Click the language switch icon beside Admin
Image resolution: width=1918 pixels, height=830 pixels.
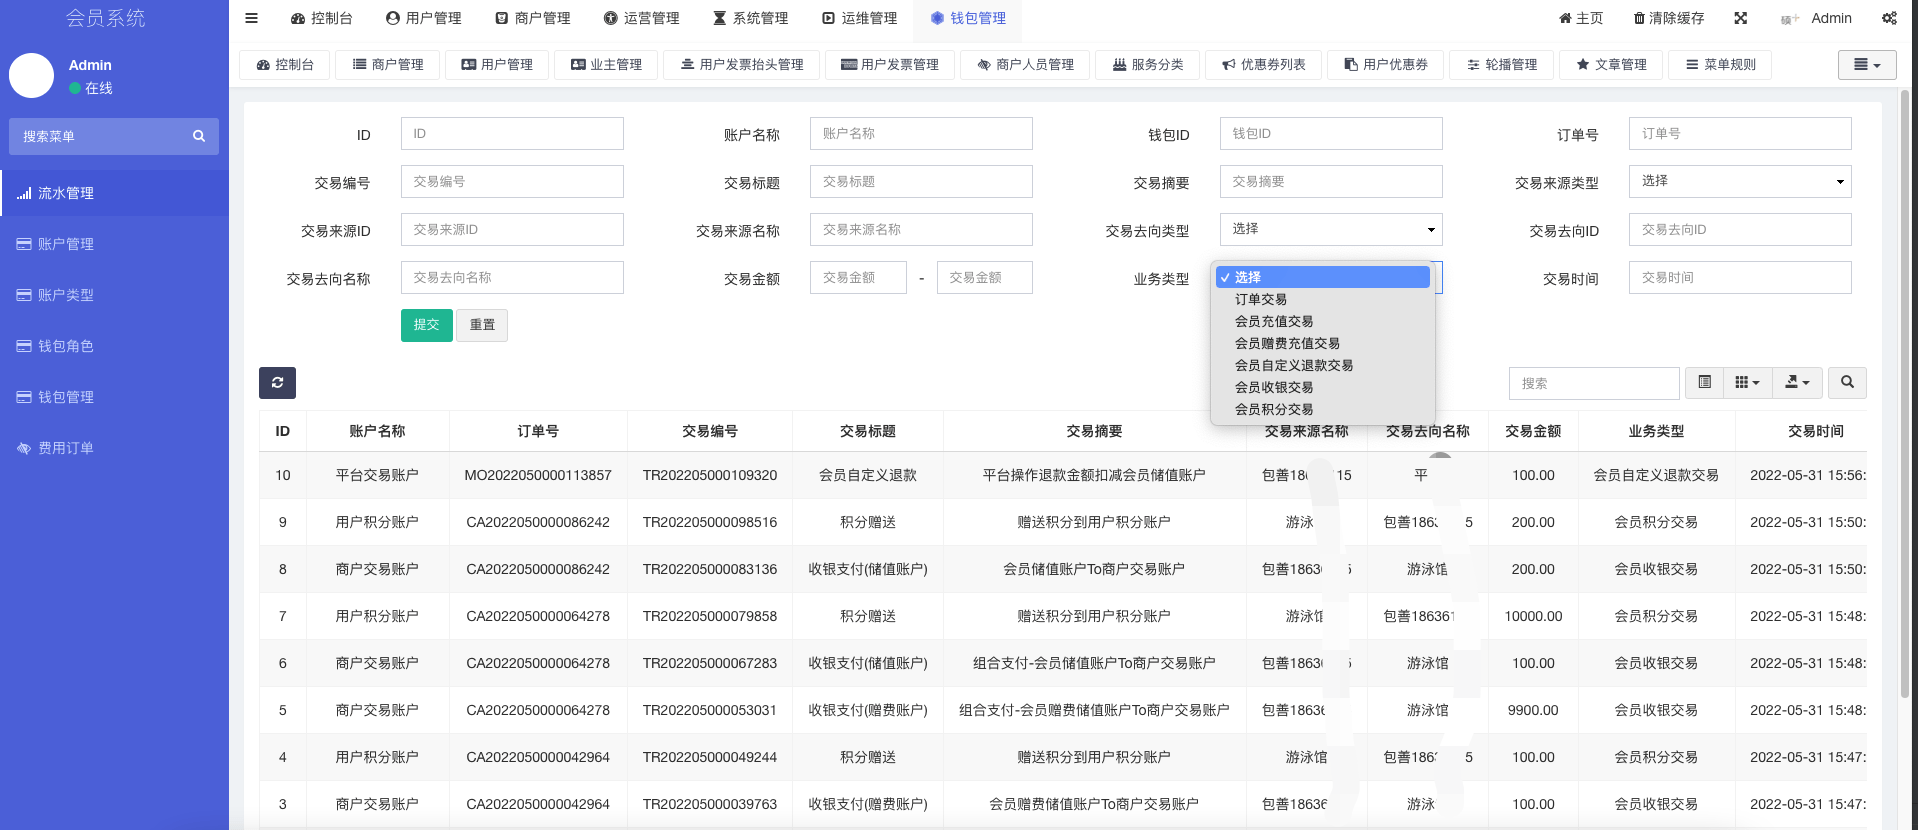point(1789,19)
